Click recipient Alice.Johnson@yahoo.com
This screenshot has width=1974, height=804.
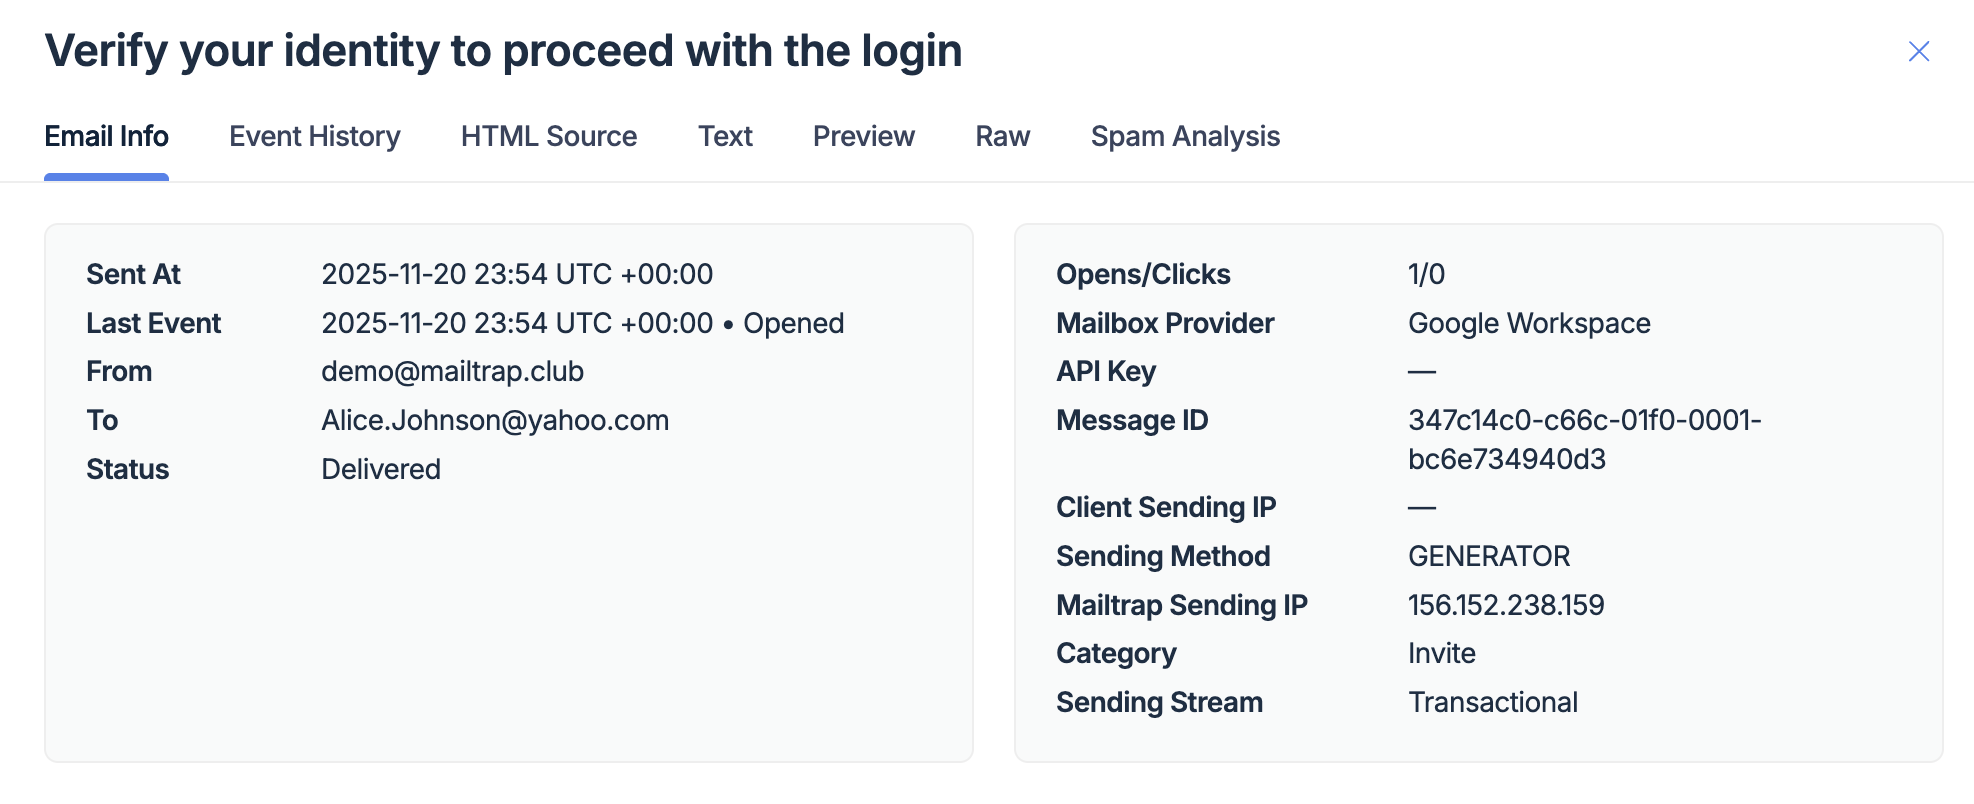495,420
